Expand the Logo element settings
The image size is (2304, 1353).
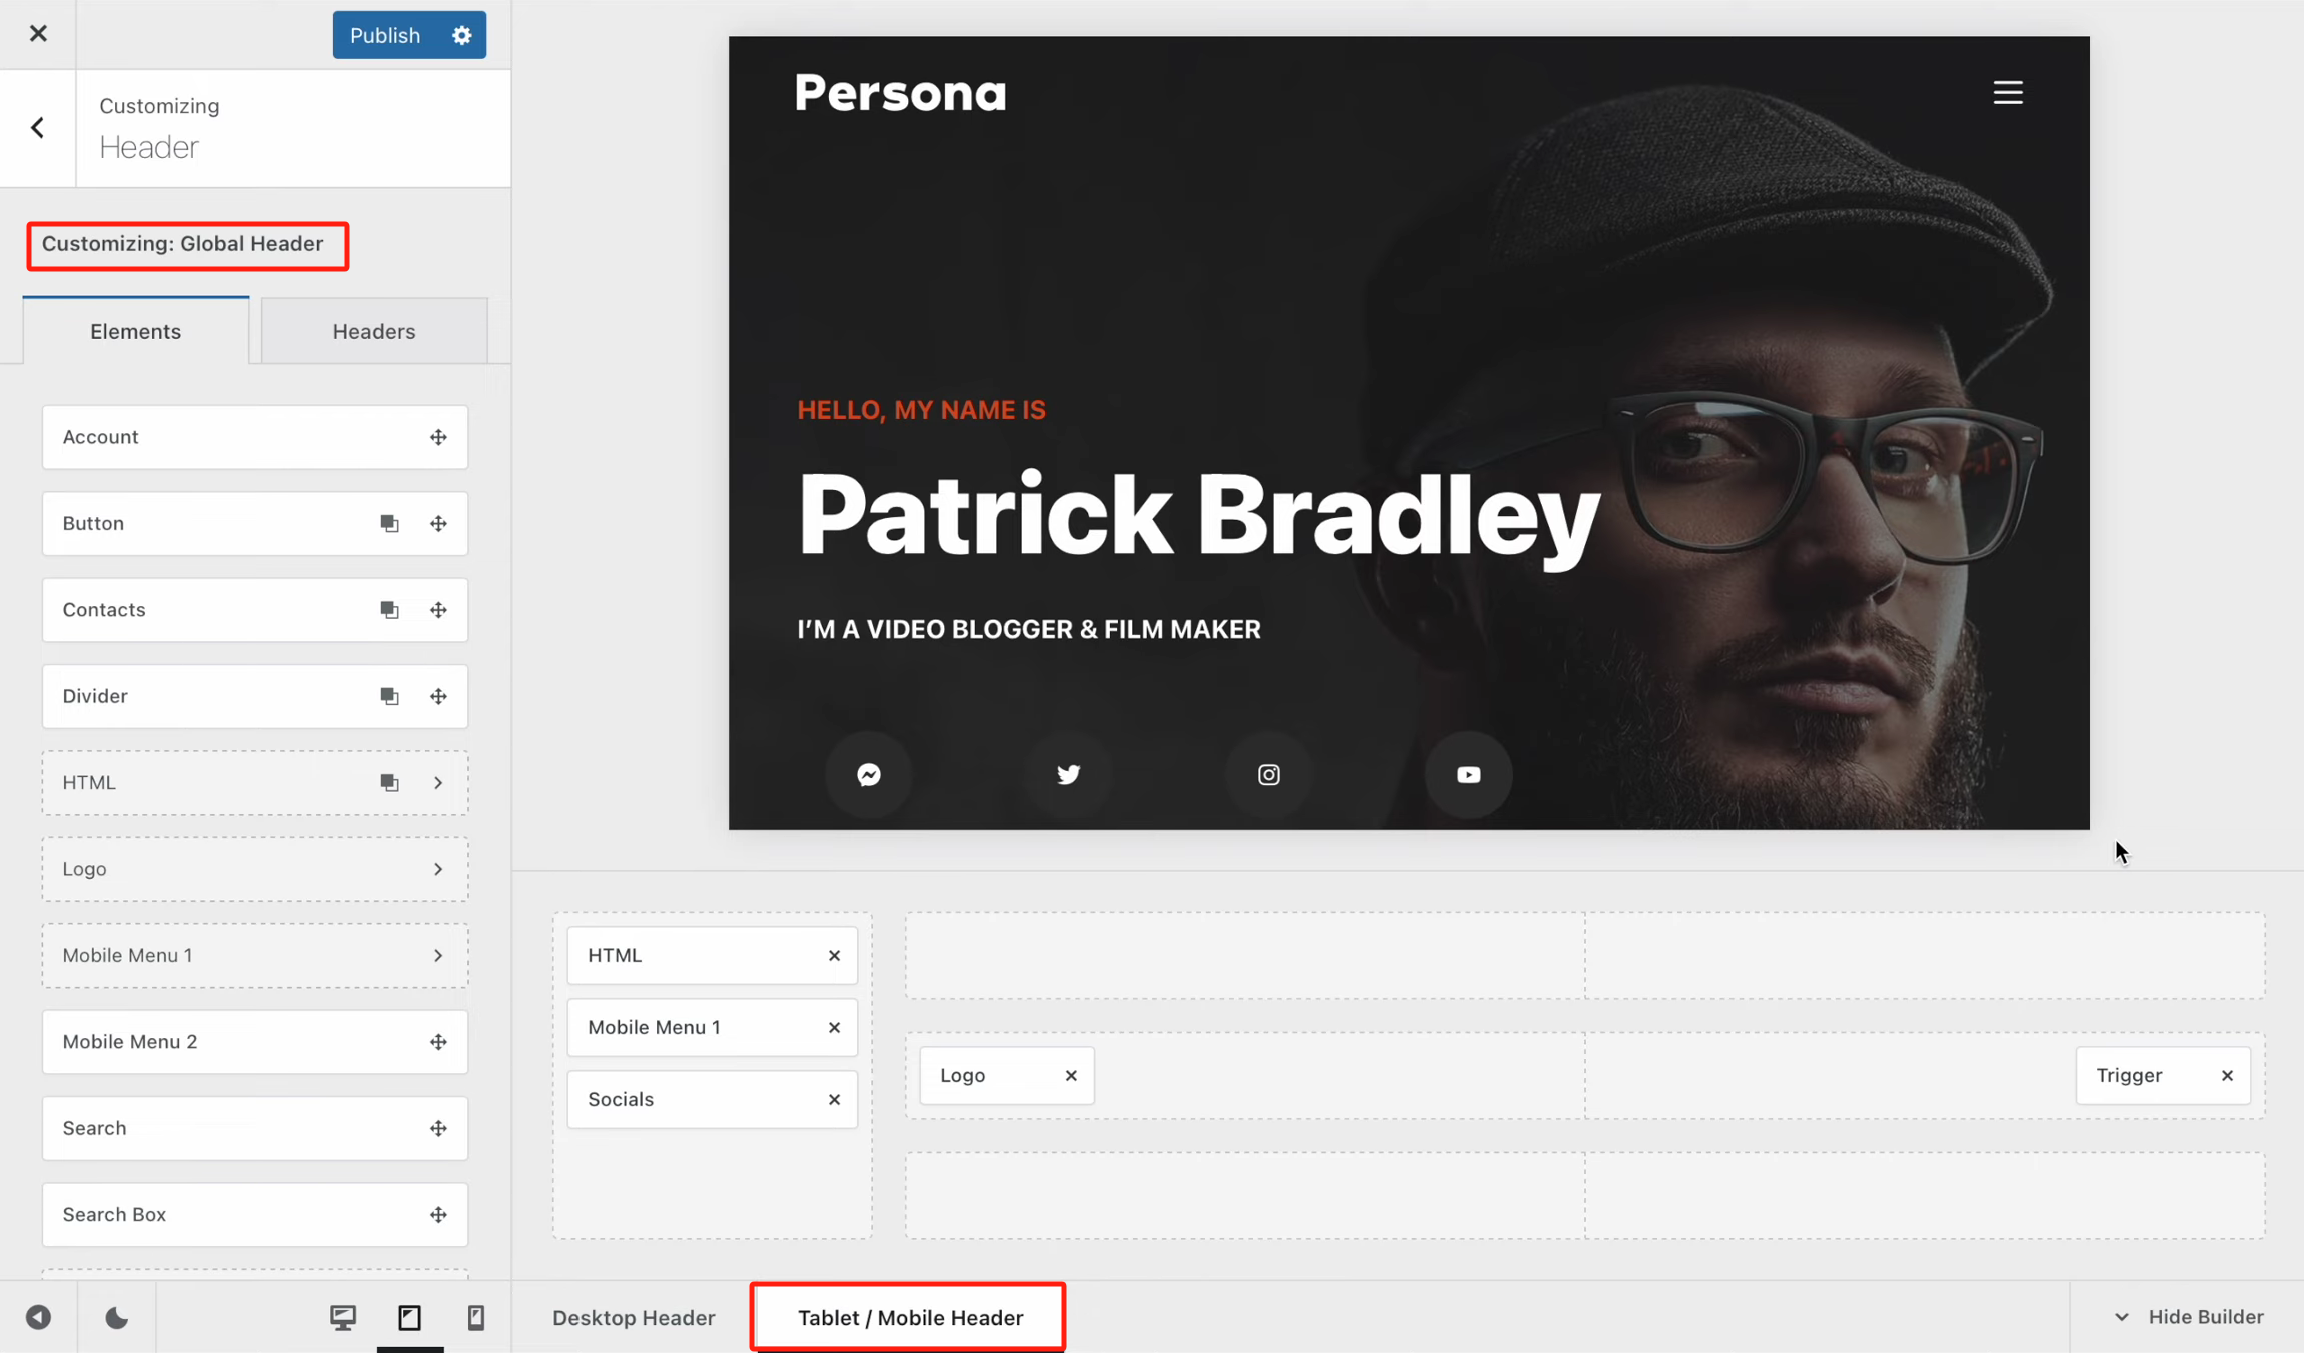coord(438,869)
